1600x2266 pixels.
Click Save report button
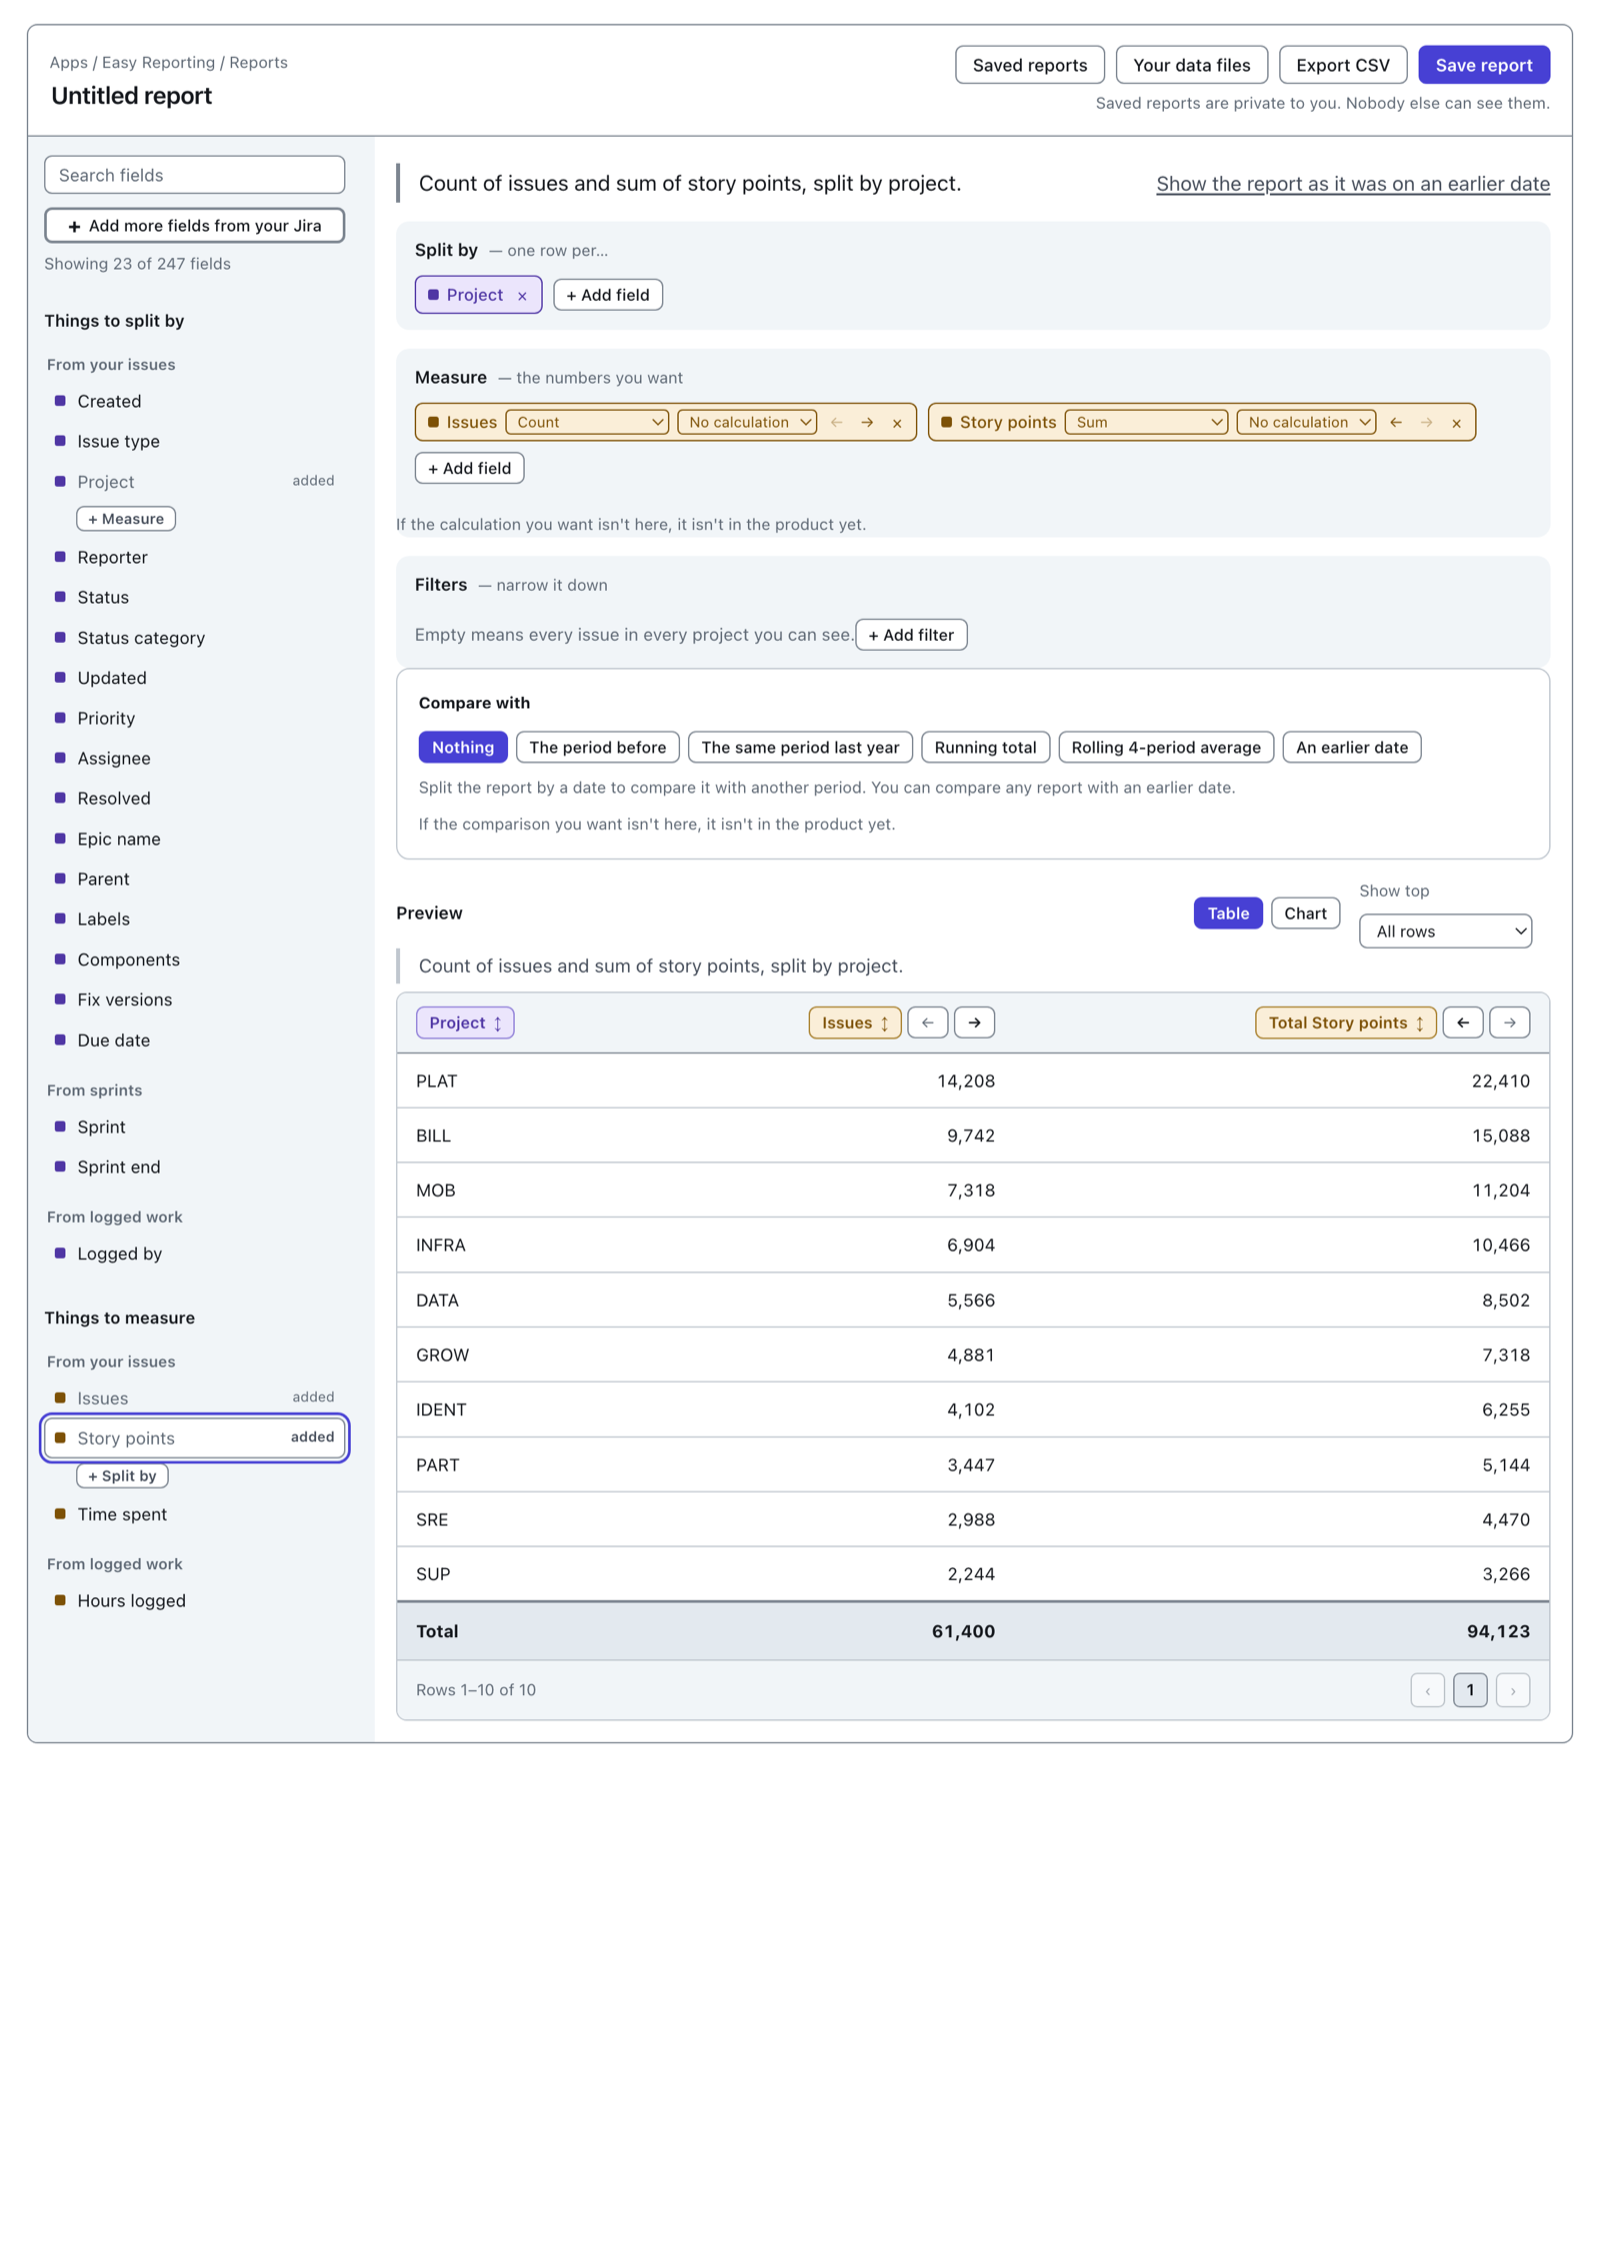1484,65
